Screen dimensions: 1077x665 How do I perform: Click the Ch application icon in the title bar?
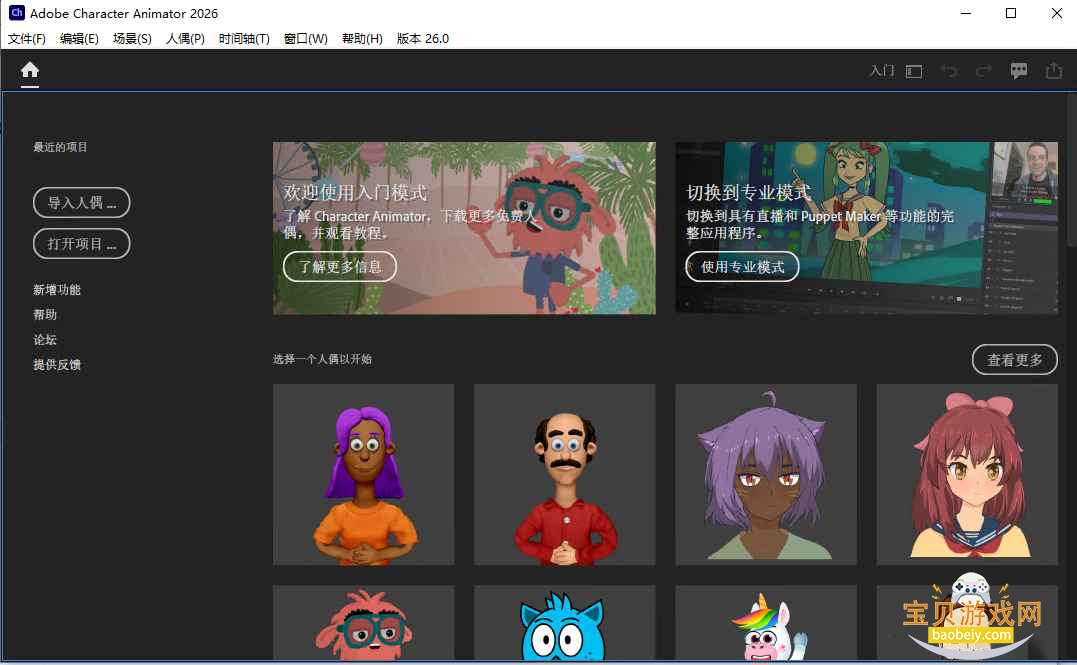coord(16,12)
